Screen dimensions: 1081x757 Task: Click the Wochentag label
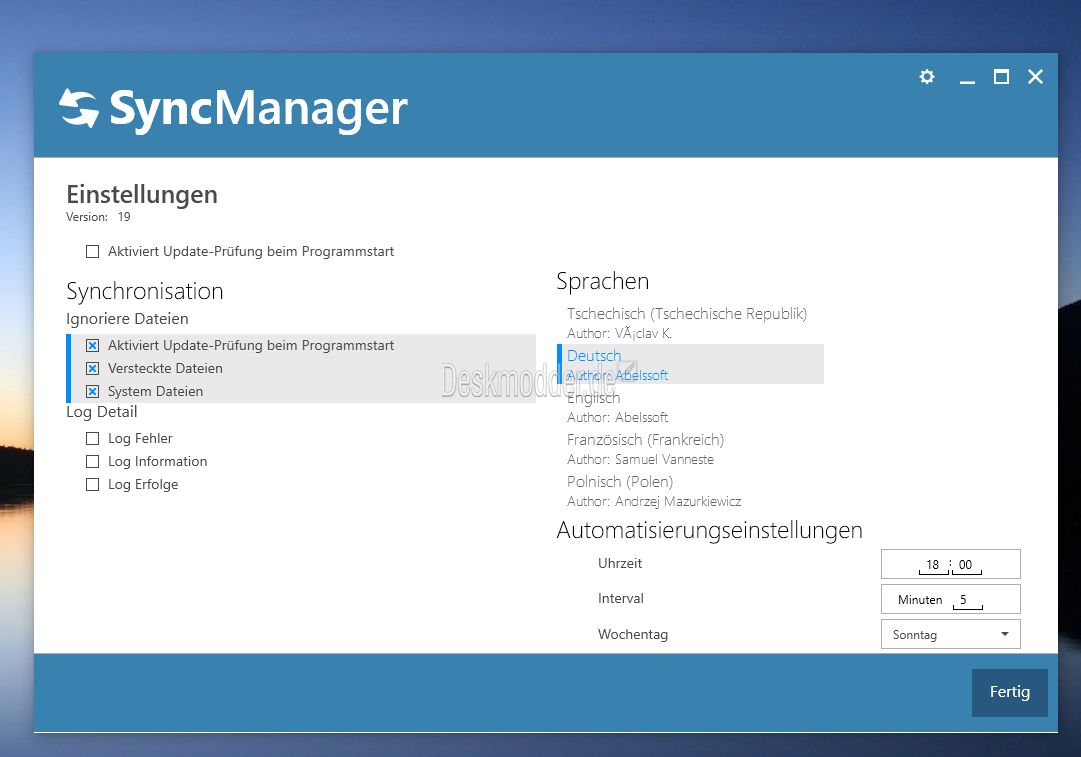pyautogui.click(x=633, y=634)
